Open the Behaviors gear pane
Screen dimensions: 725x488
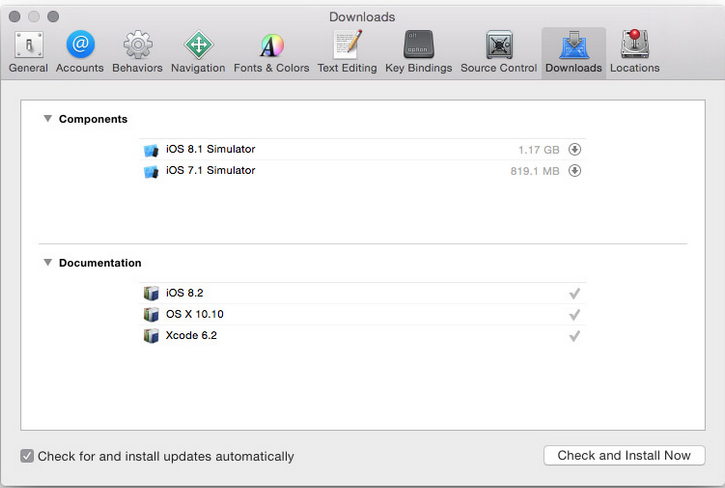137,52
